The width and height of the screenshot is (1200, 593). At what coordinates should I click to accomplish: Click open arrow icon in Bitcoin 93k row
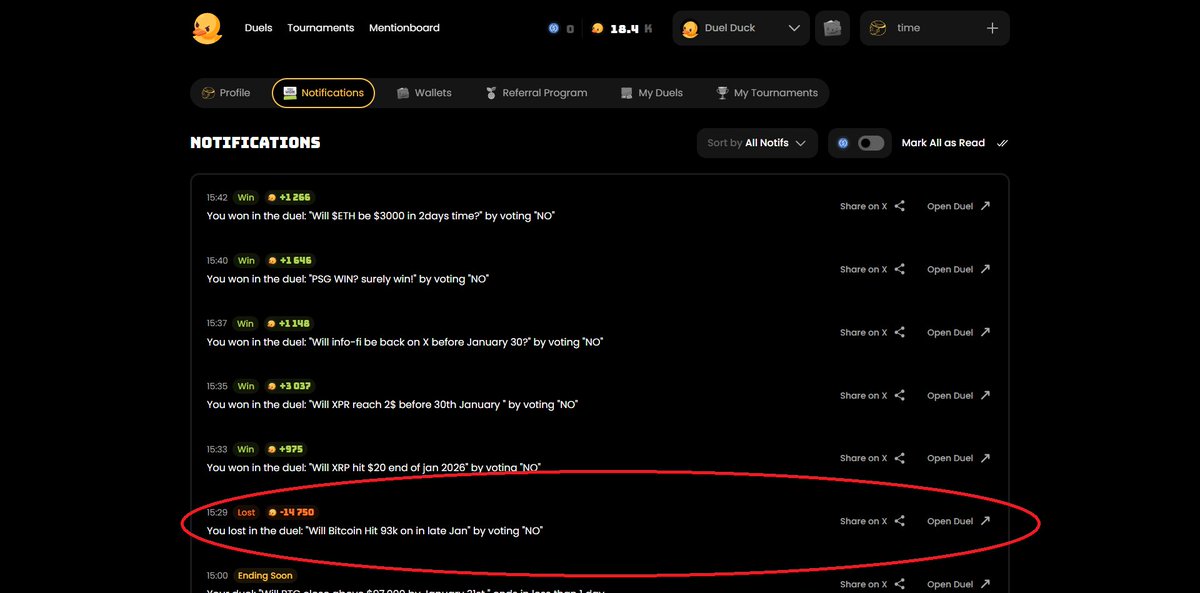point(985,521)
